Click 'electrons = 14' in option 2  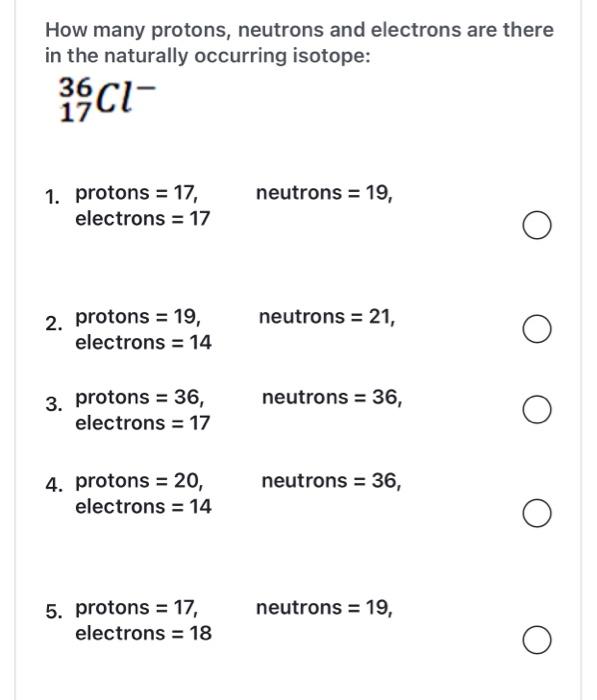(143, 342)
